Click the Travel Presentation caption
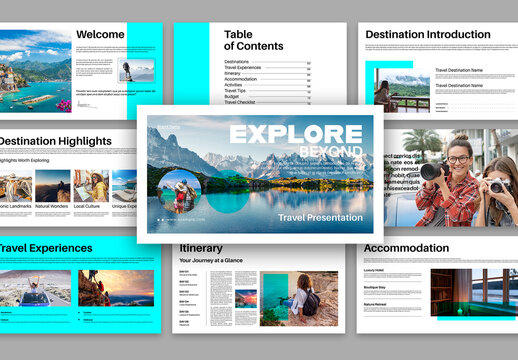This screenshot has width=518, height=360. pos(320,218)
